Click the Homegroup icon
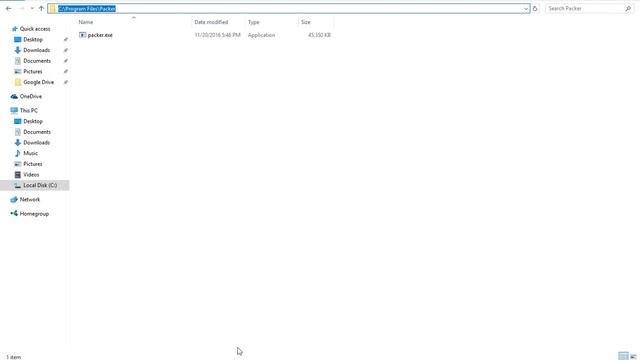 [x=14, y=213]
